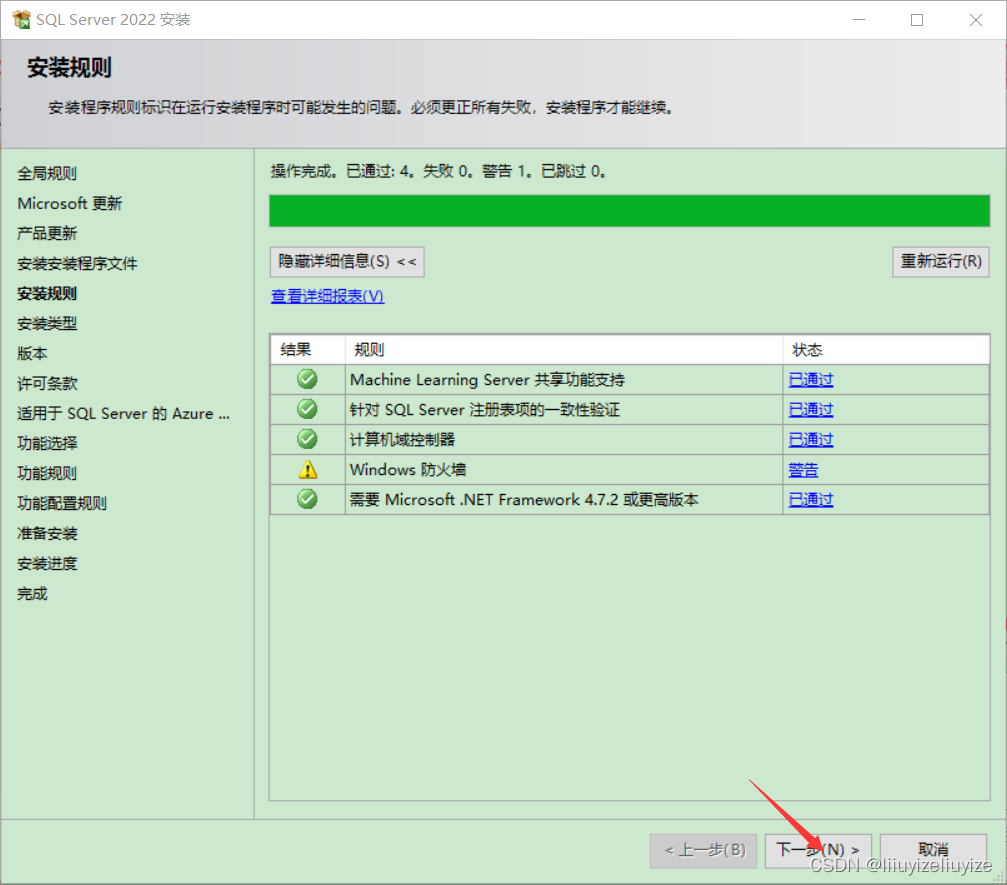Click green check icon for SQL Server 注册表项 row
The width and height of the screenshot is (1007, 885).
[x=308, y=409]
